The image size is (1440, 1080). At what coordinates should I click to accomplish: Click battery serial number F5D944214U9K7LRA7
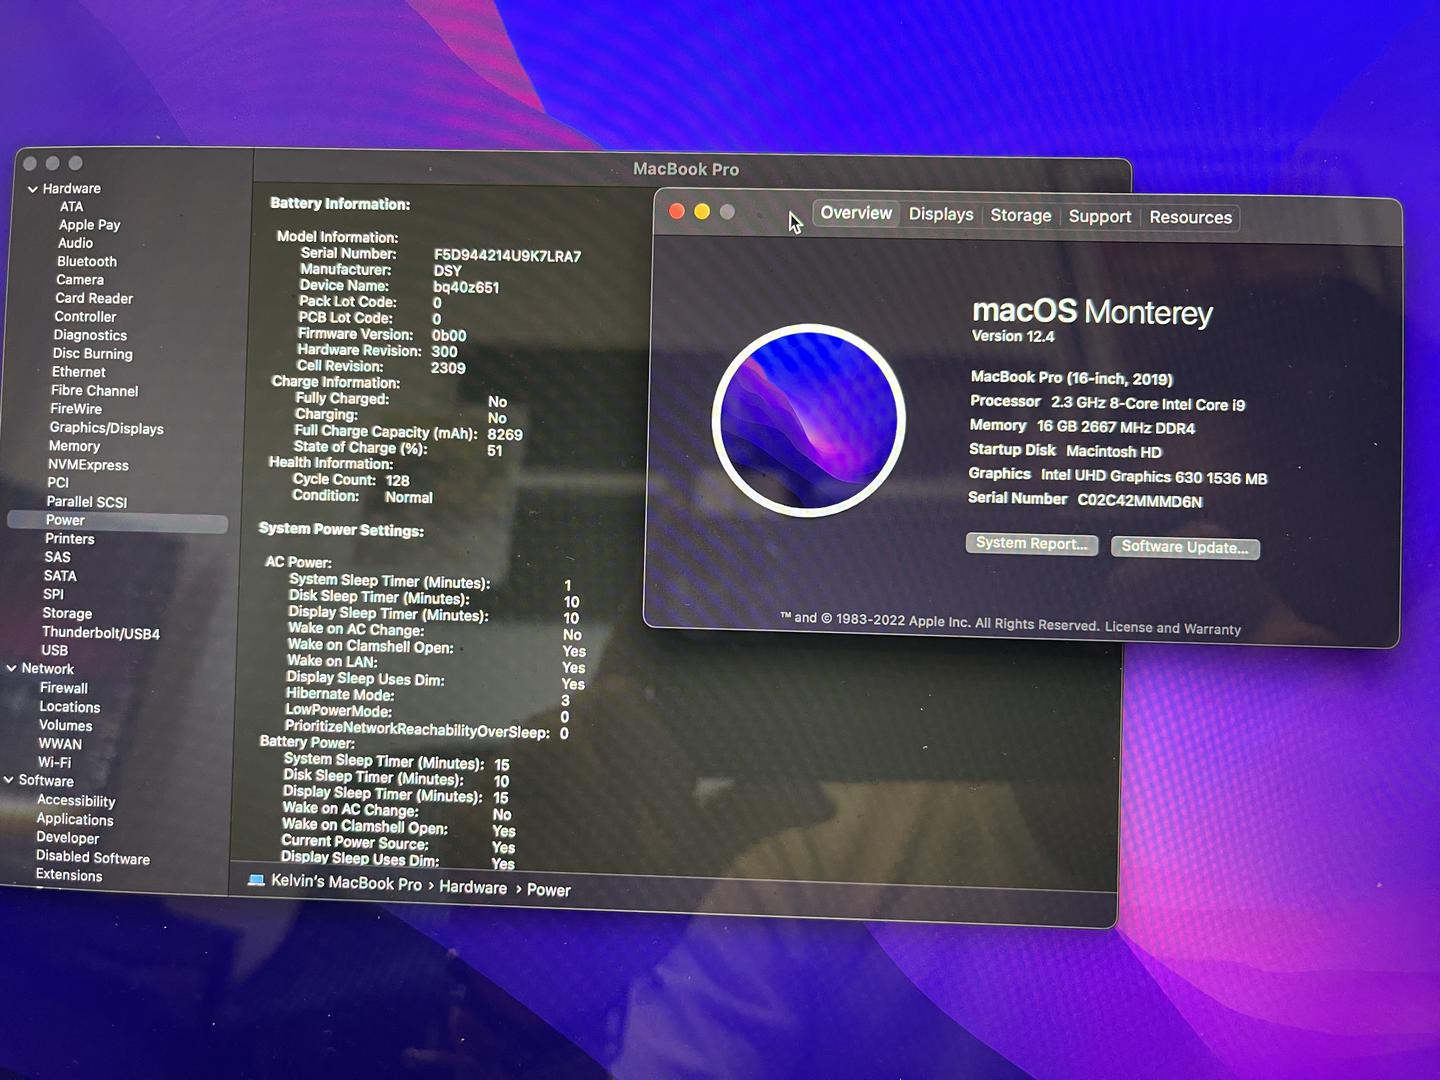pyautogui.click(x=507, y=256)
